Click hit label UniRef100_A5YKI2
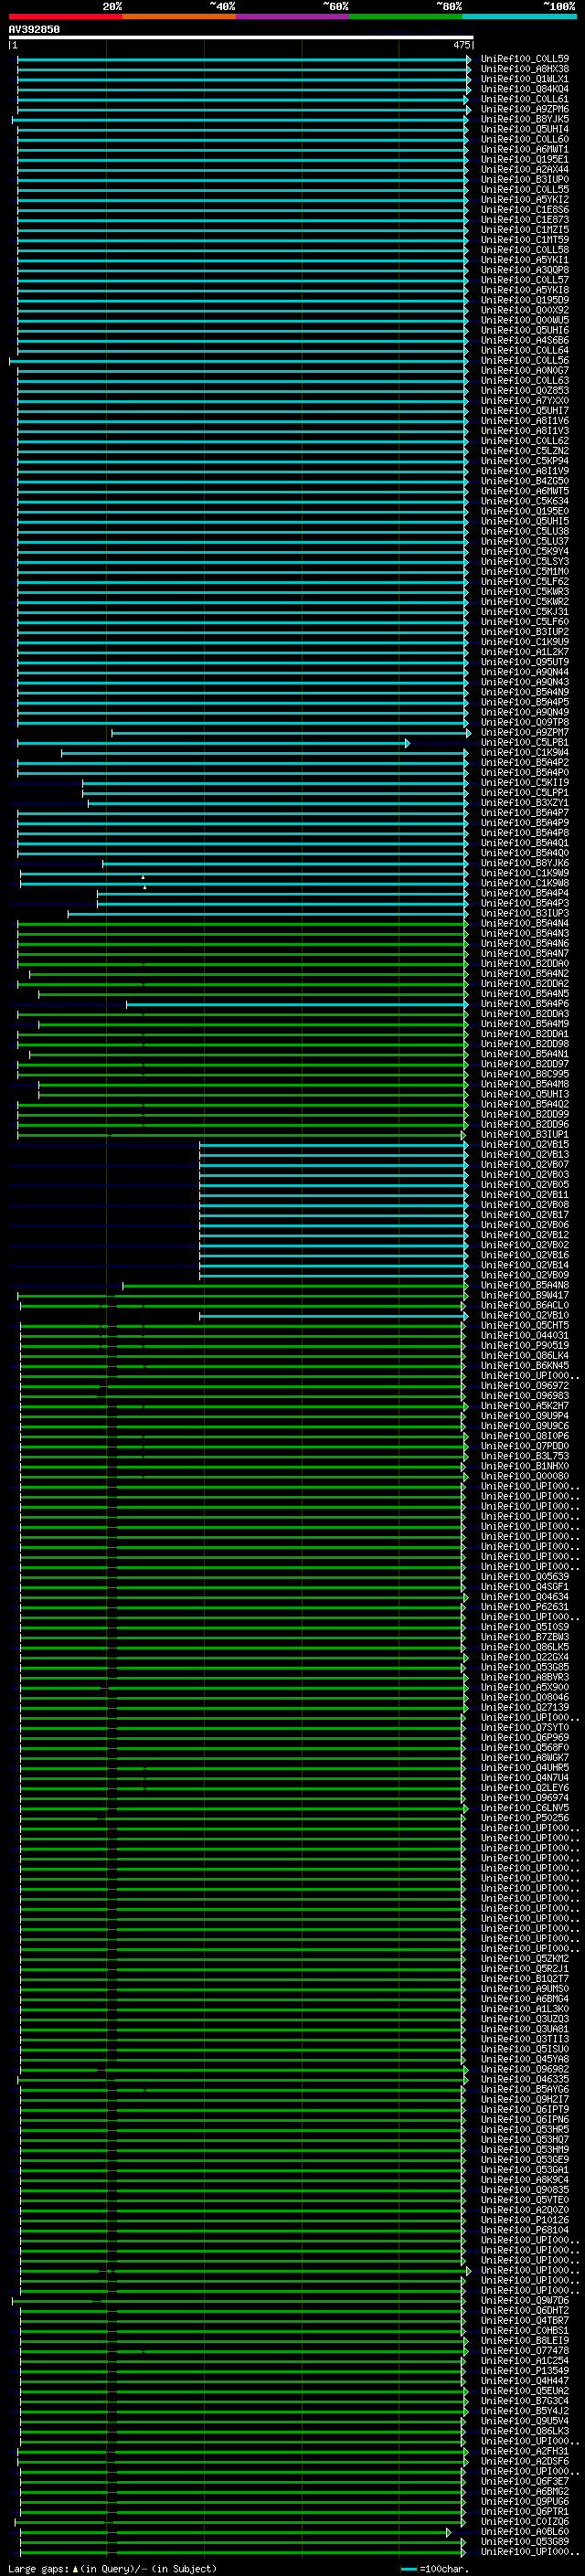Screen dimensions: 585x2576 click(x=525, y=199)
